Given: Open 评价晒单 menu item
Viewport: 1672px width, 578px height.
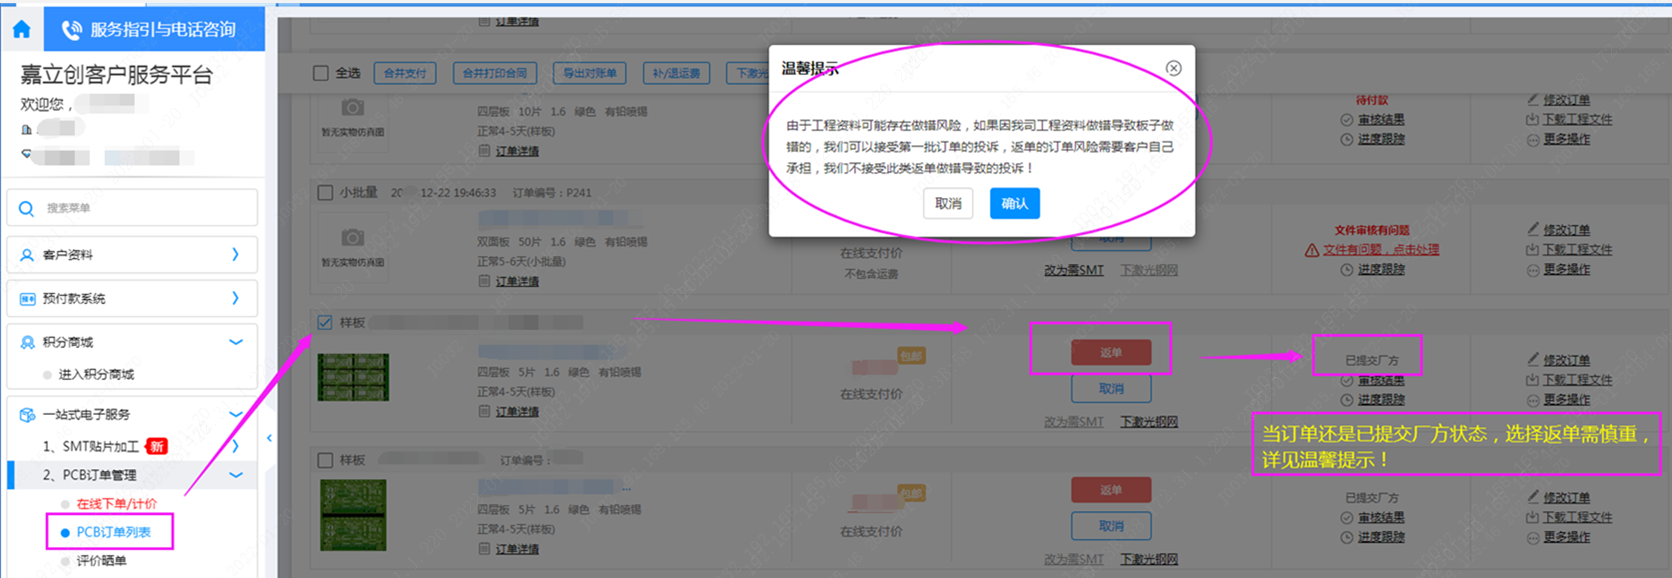Looking at the screenshot, I should (x=102, y=561).
